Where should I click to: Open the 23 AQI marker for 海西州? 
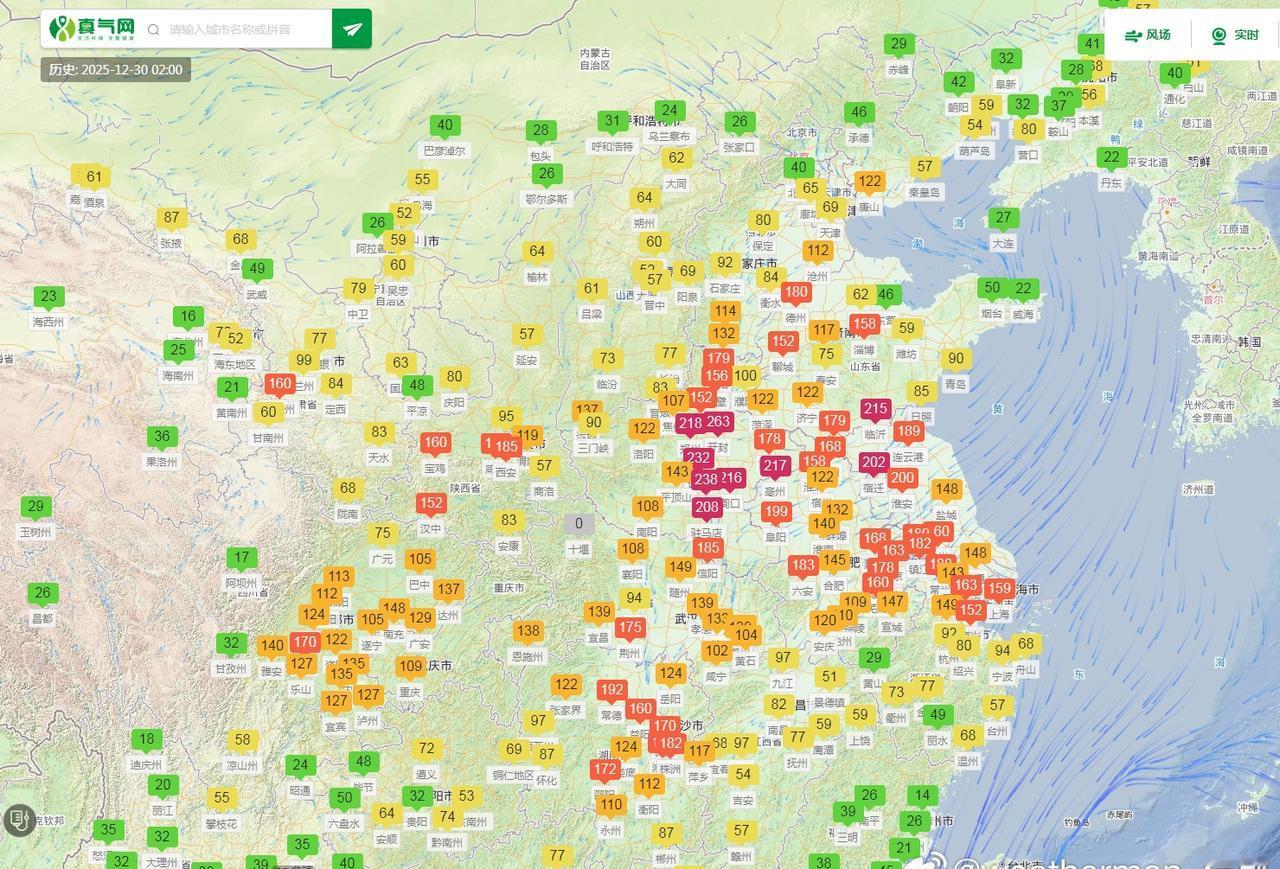click(x=48, y=296)
